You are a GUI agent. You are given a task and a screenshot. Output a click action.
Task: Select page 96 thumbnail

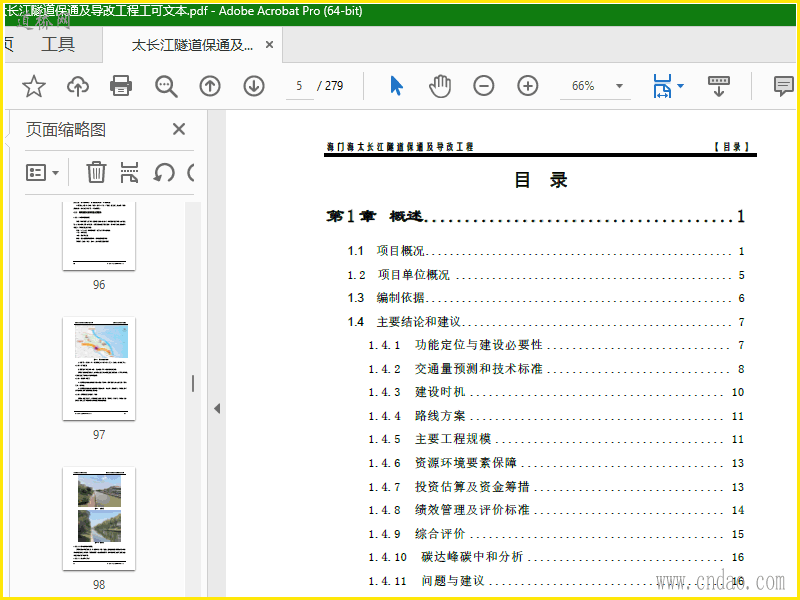[x=99, y=236]
